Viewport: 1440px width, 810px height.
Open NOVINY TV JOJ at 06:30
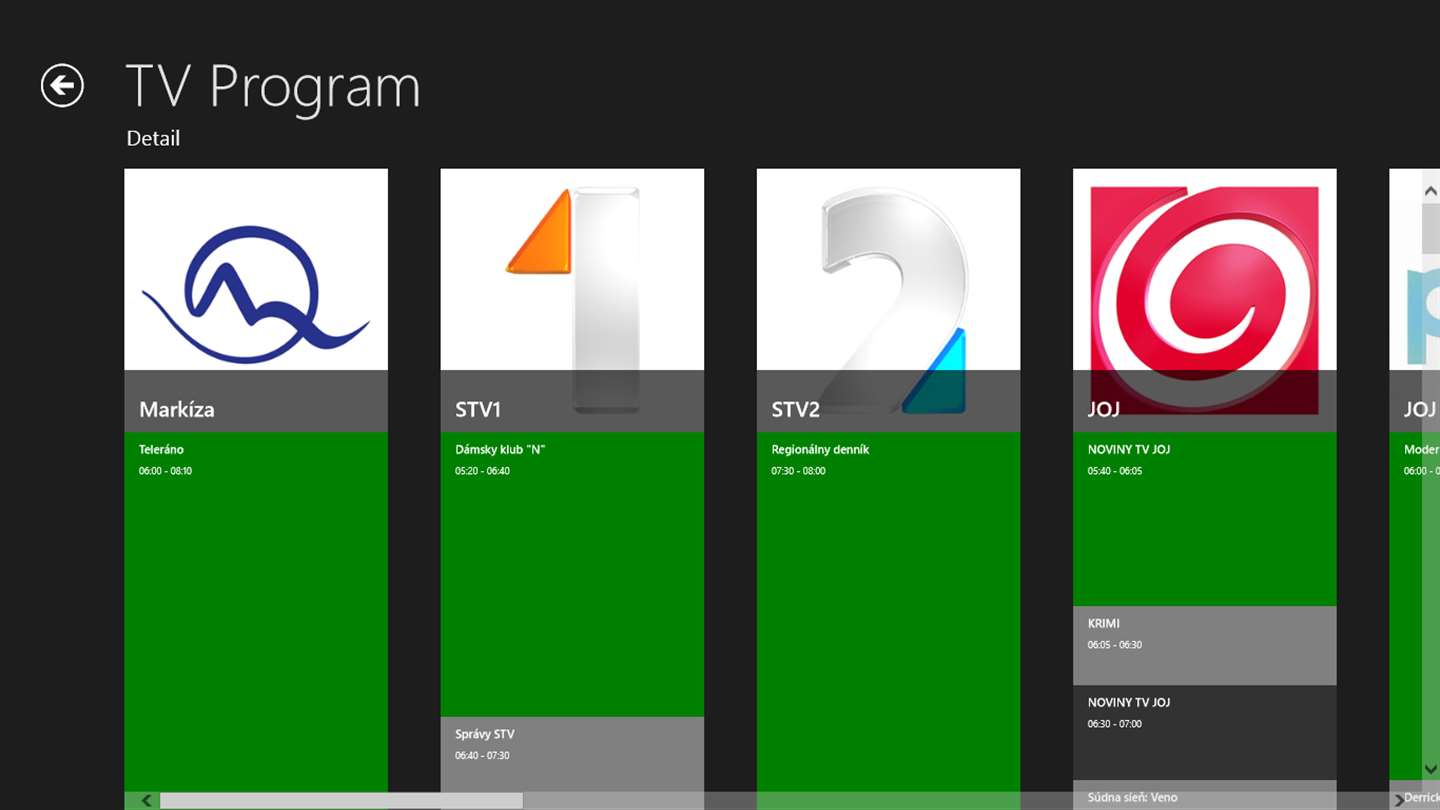click(1204, 732)
